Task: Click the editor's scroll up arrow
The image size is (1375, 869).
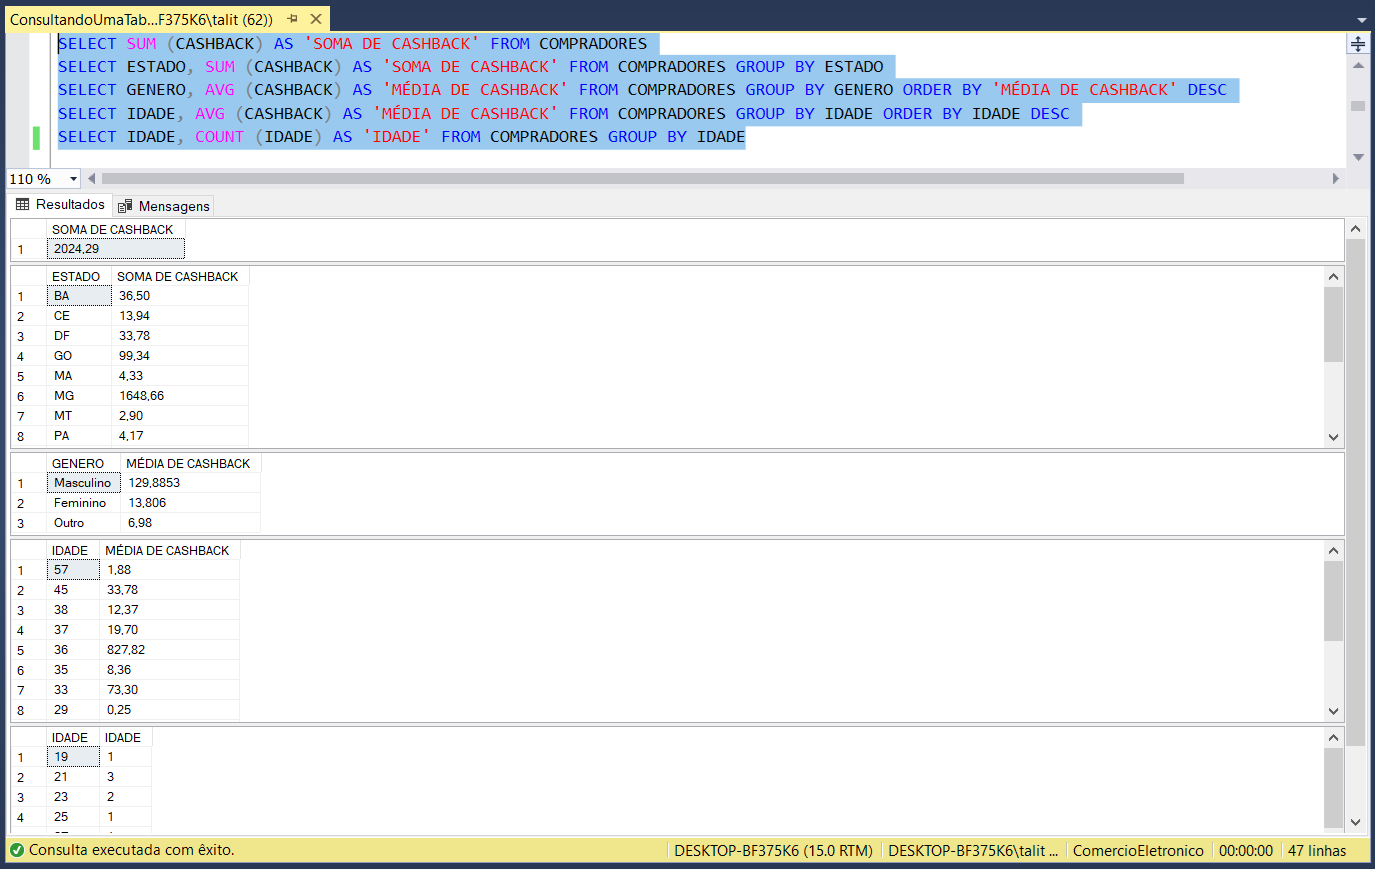Action: [1358, 66]
